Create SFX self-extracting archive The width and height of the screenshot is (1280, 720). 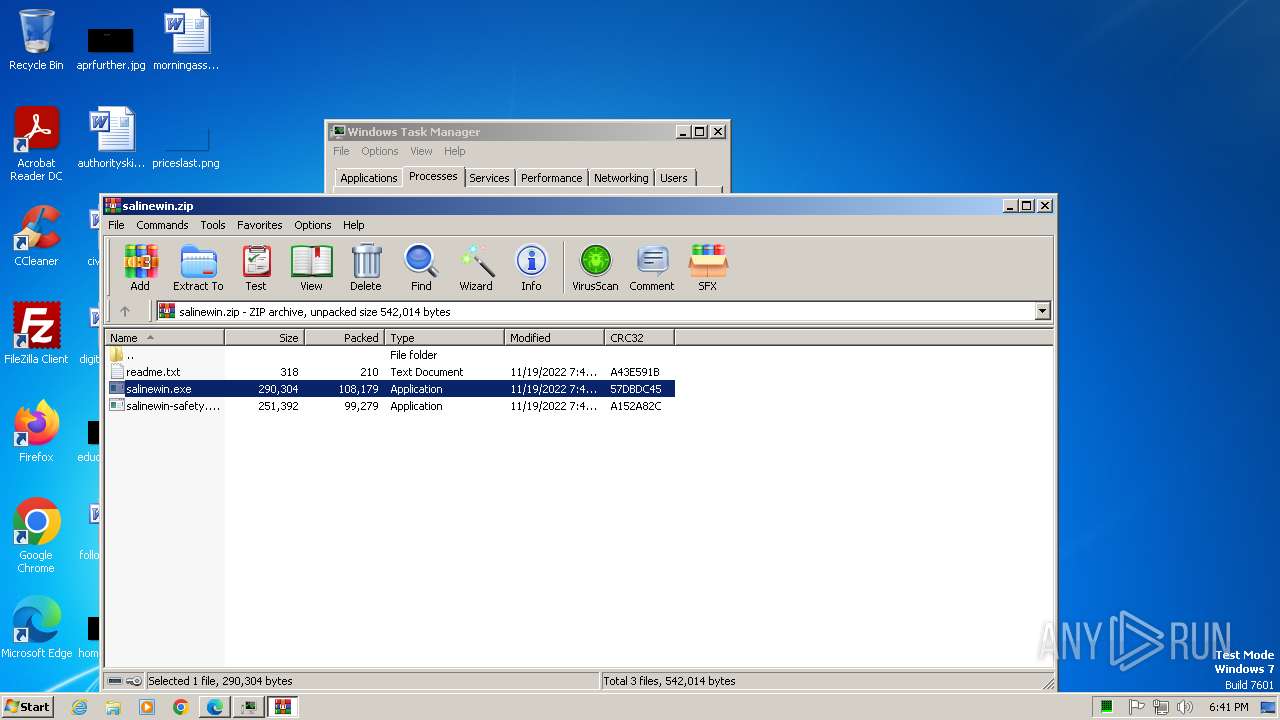pyautogui.click(x=707, y=268)
